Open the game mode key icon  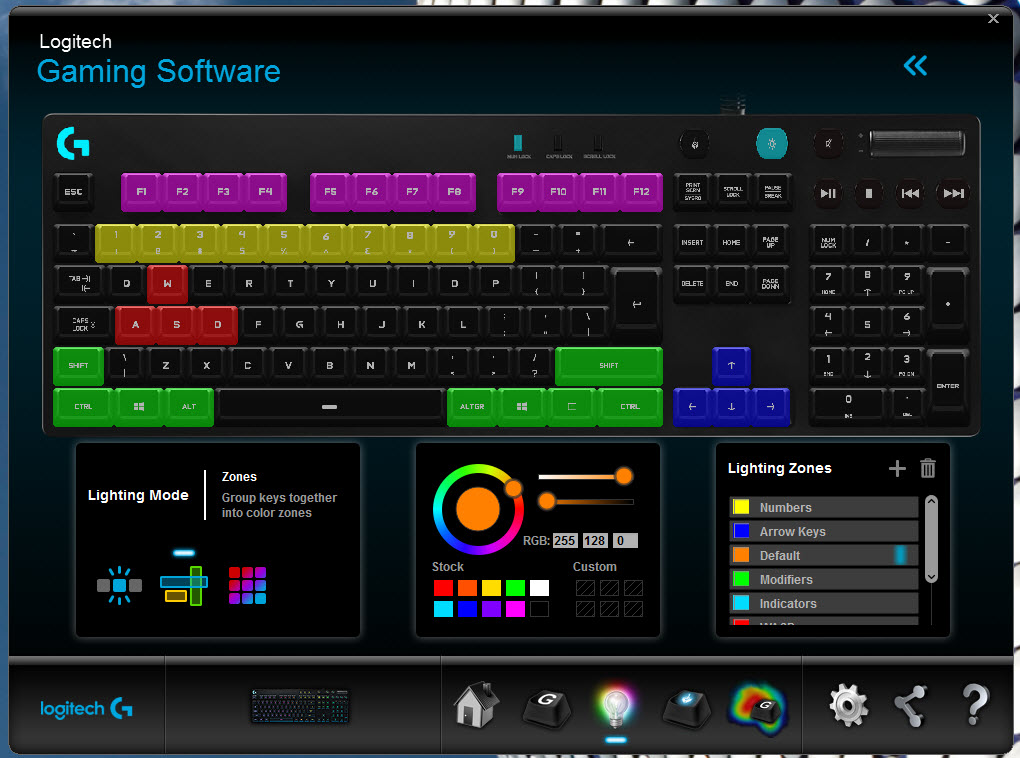pyautogui.click(x=686, y=708)
